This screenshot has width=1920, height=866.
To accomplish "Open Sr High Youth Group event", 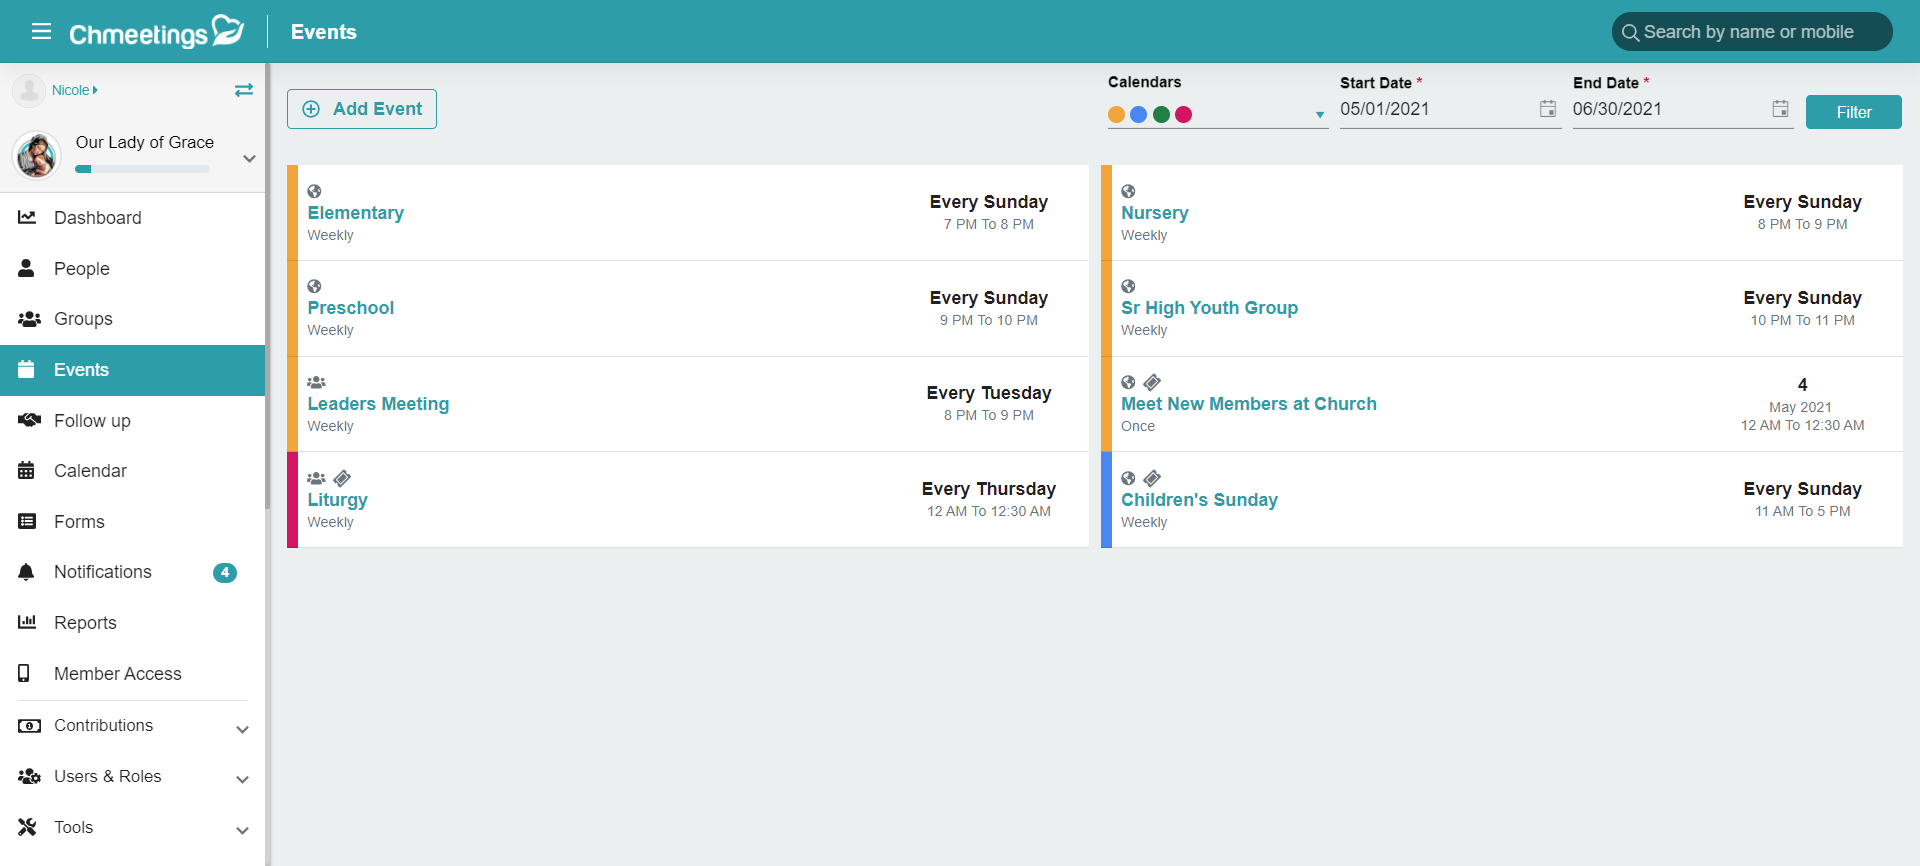I will 1209,308.
